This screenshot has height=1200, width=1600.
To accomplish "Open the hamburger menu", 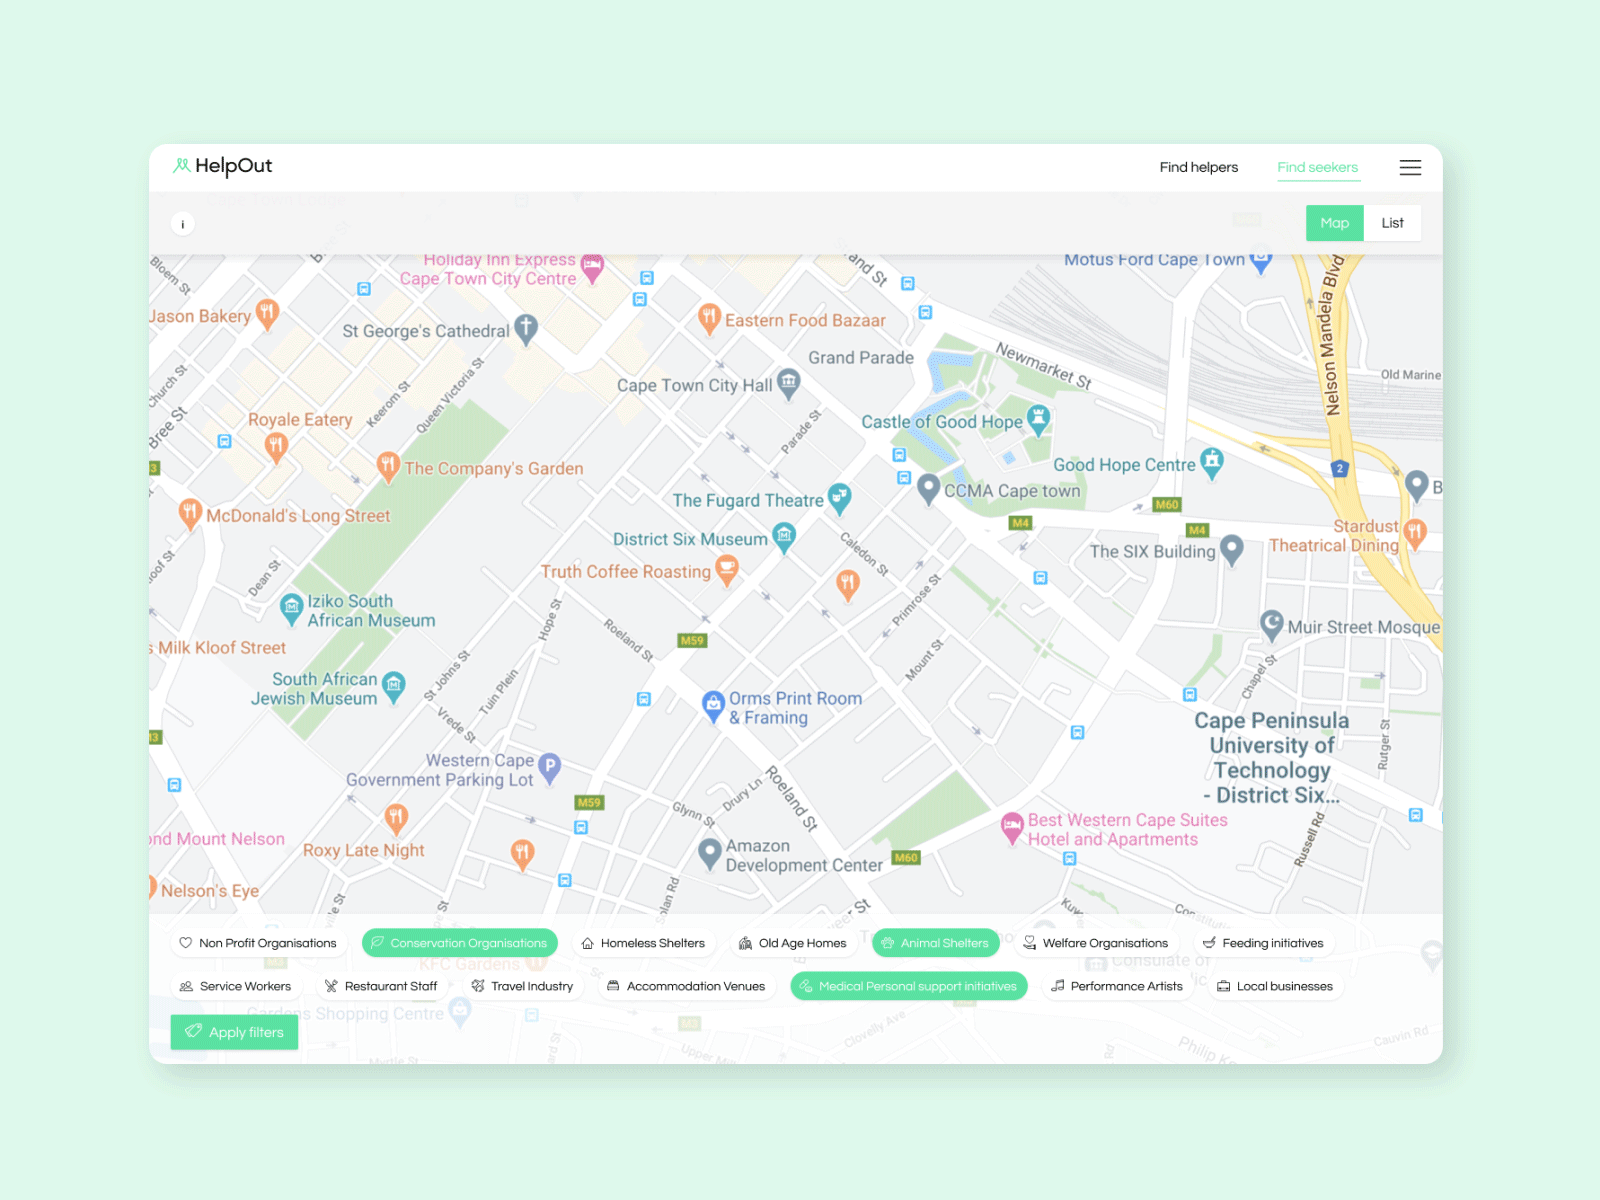I will click(1410, 167).
